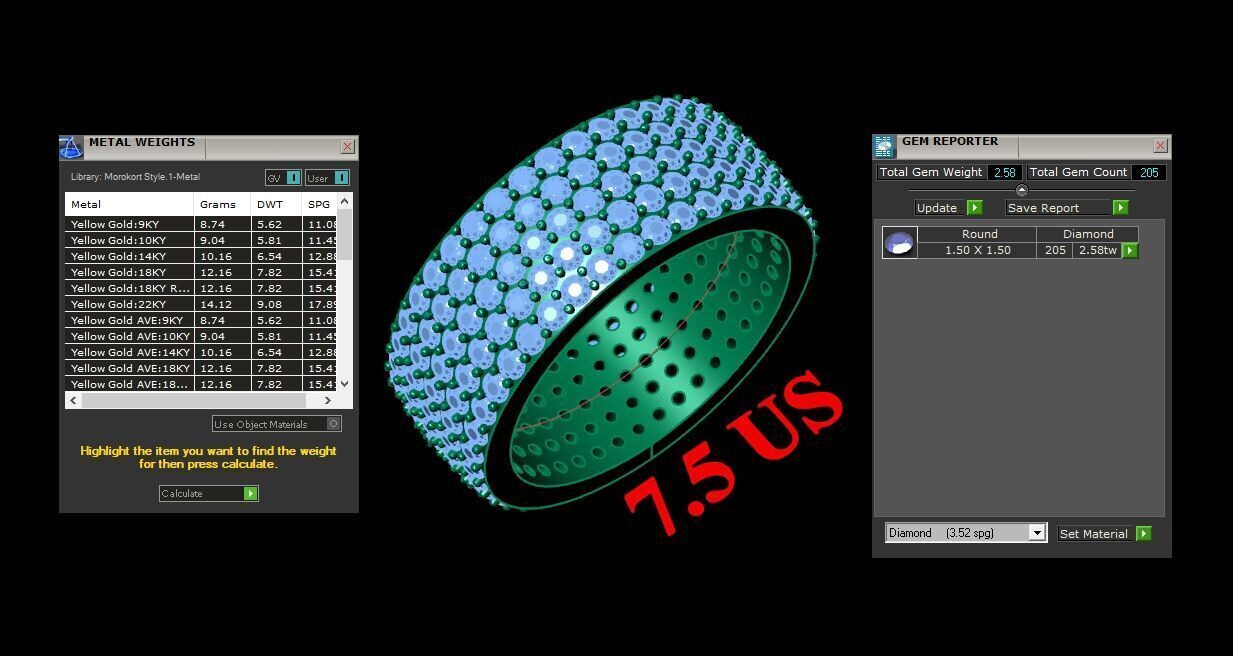1233x656 pixels.
Task: Select the Yellow Gold AVE:9KY row
Action: (x=201, y=320)
